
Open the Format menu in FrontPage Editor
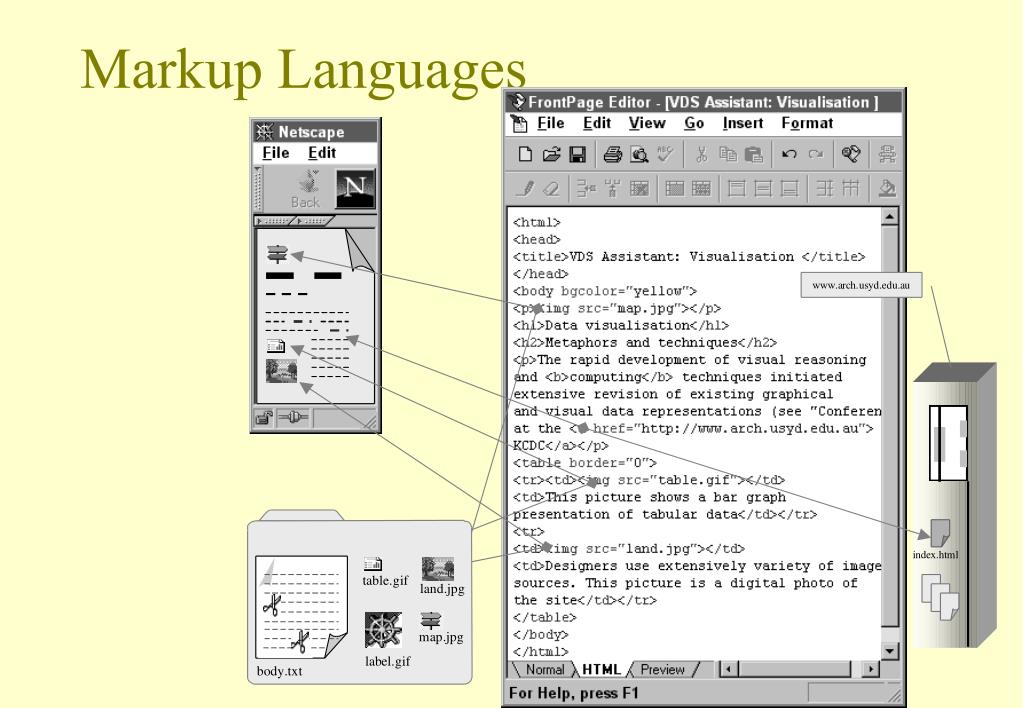(807, 123)
